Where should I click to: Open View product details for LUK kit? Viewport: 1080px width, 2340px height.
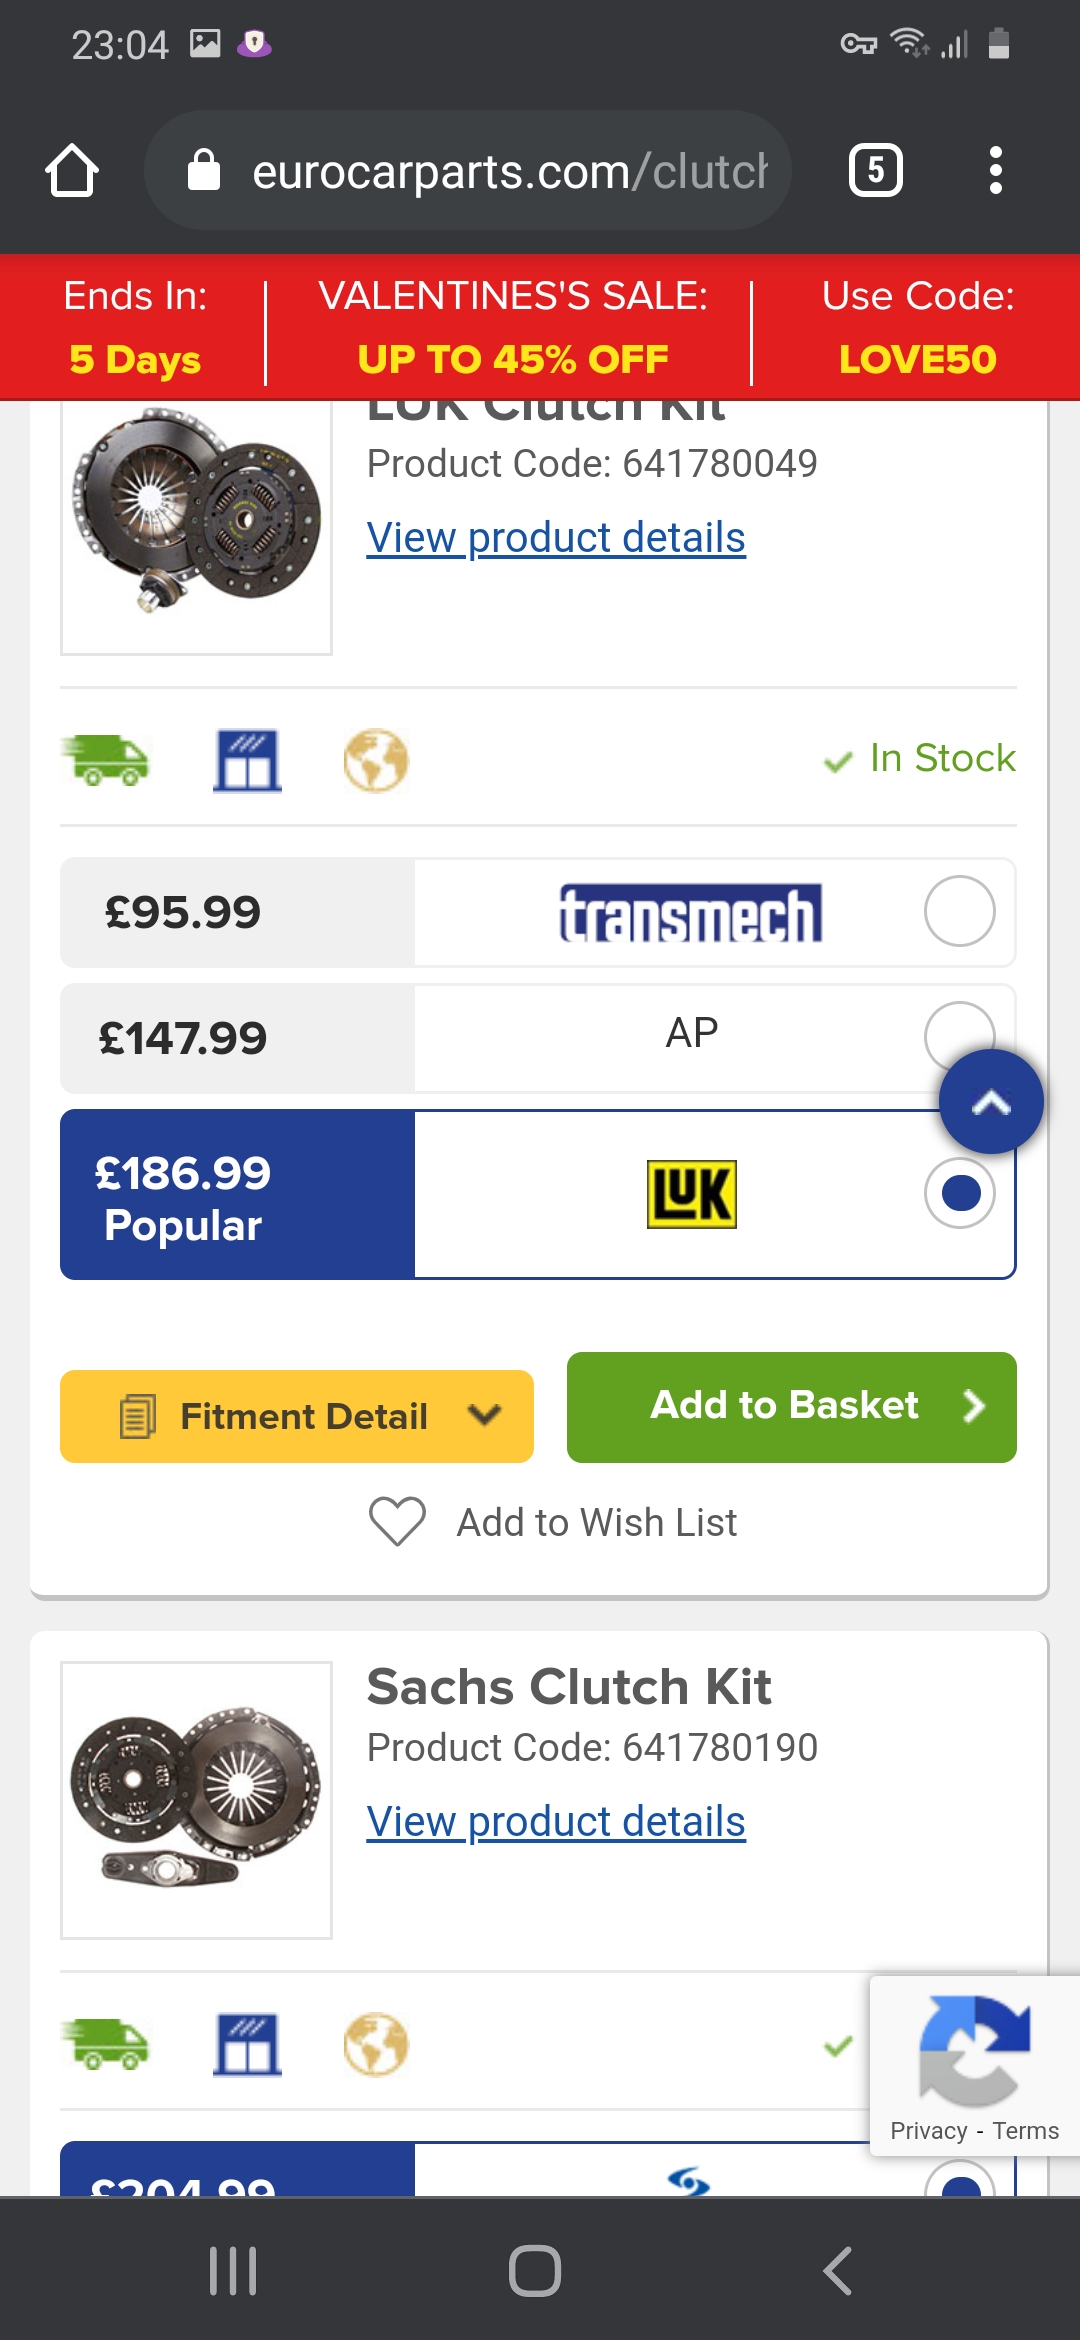[x=556, y=538]
